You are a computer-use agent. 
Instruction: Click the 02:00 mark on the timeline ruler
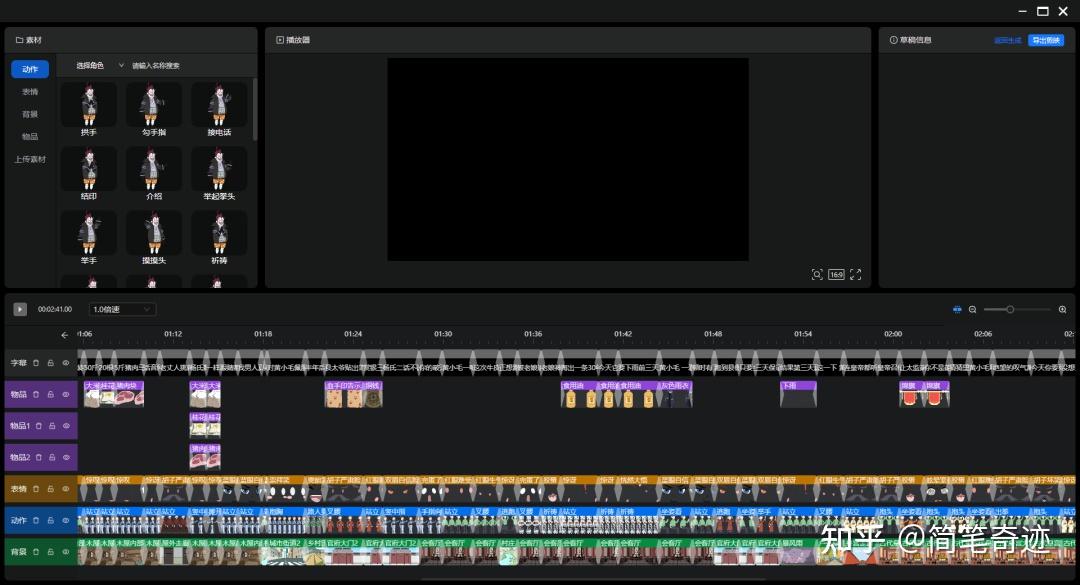893,334
